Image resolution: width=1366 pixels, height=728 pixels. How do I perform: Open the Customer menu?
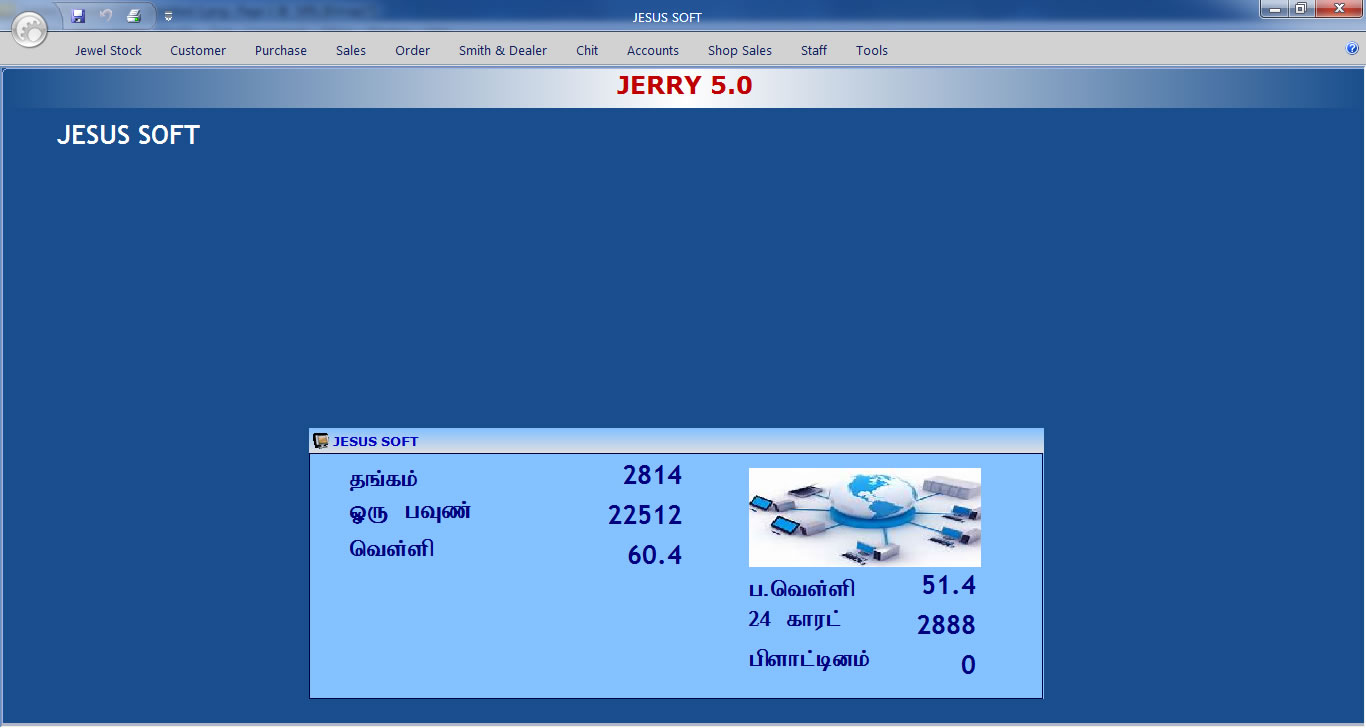coord(198,50)
